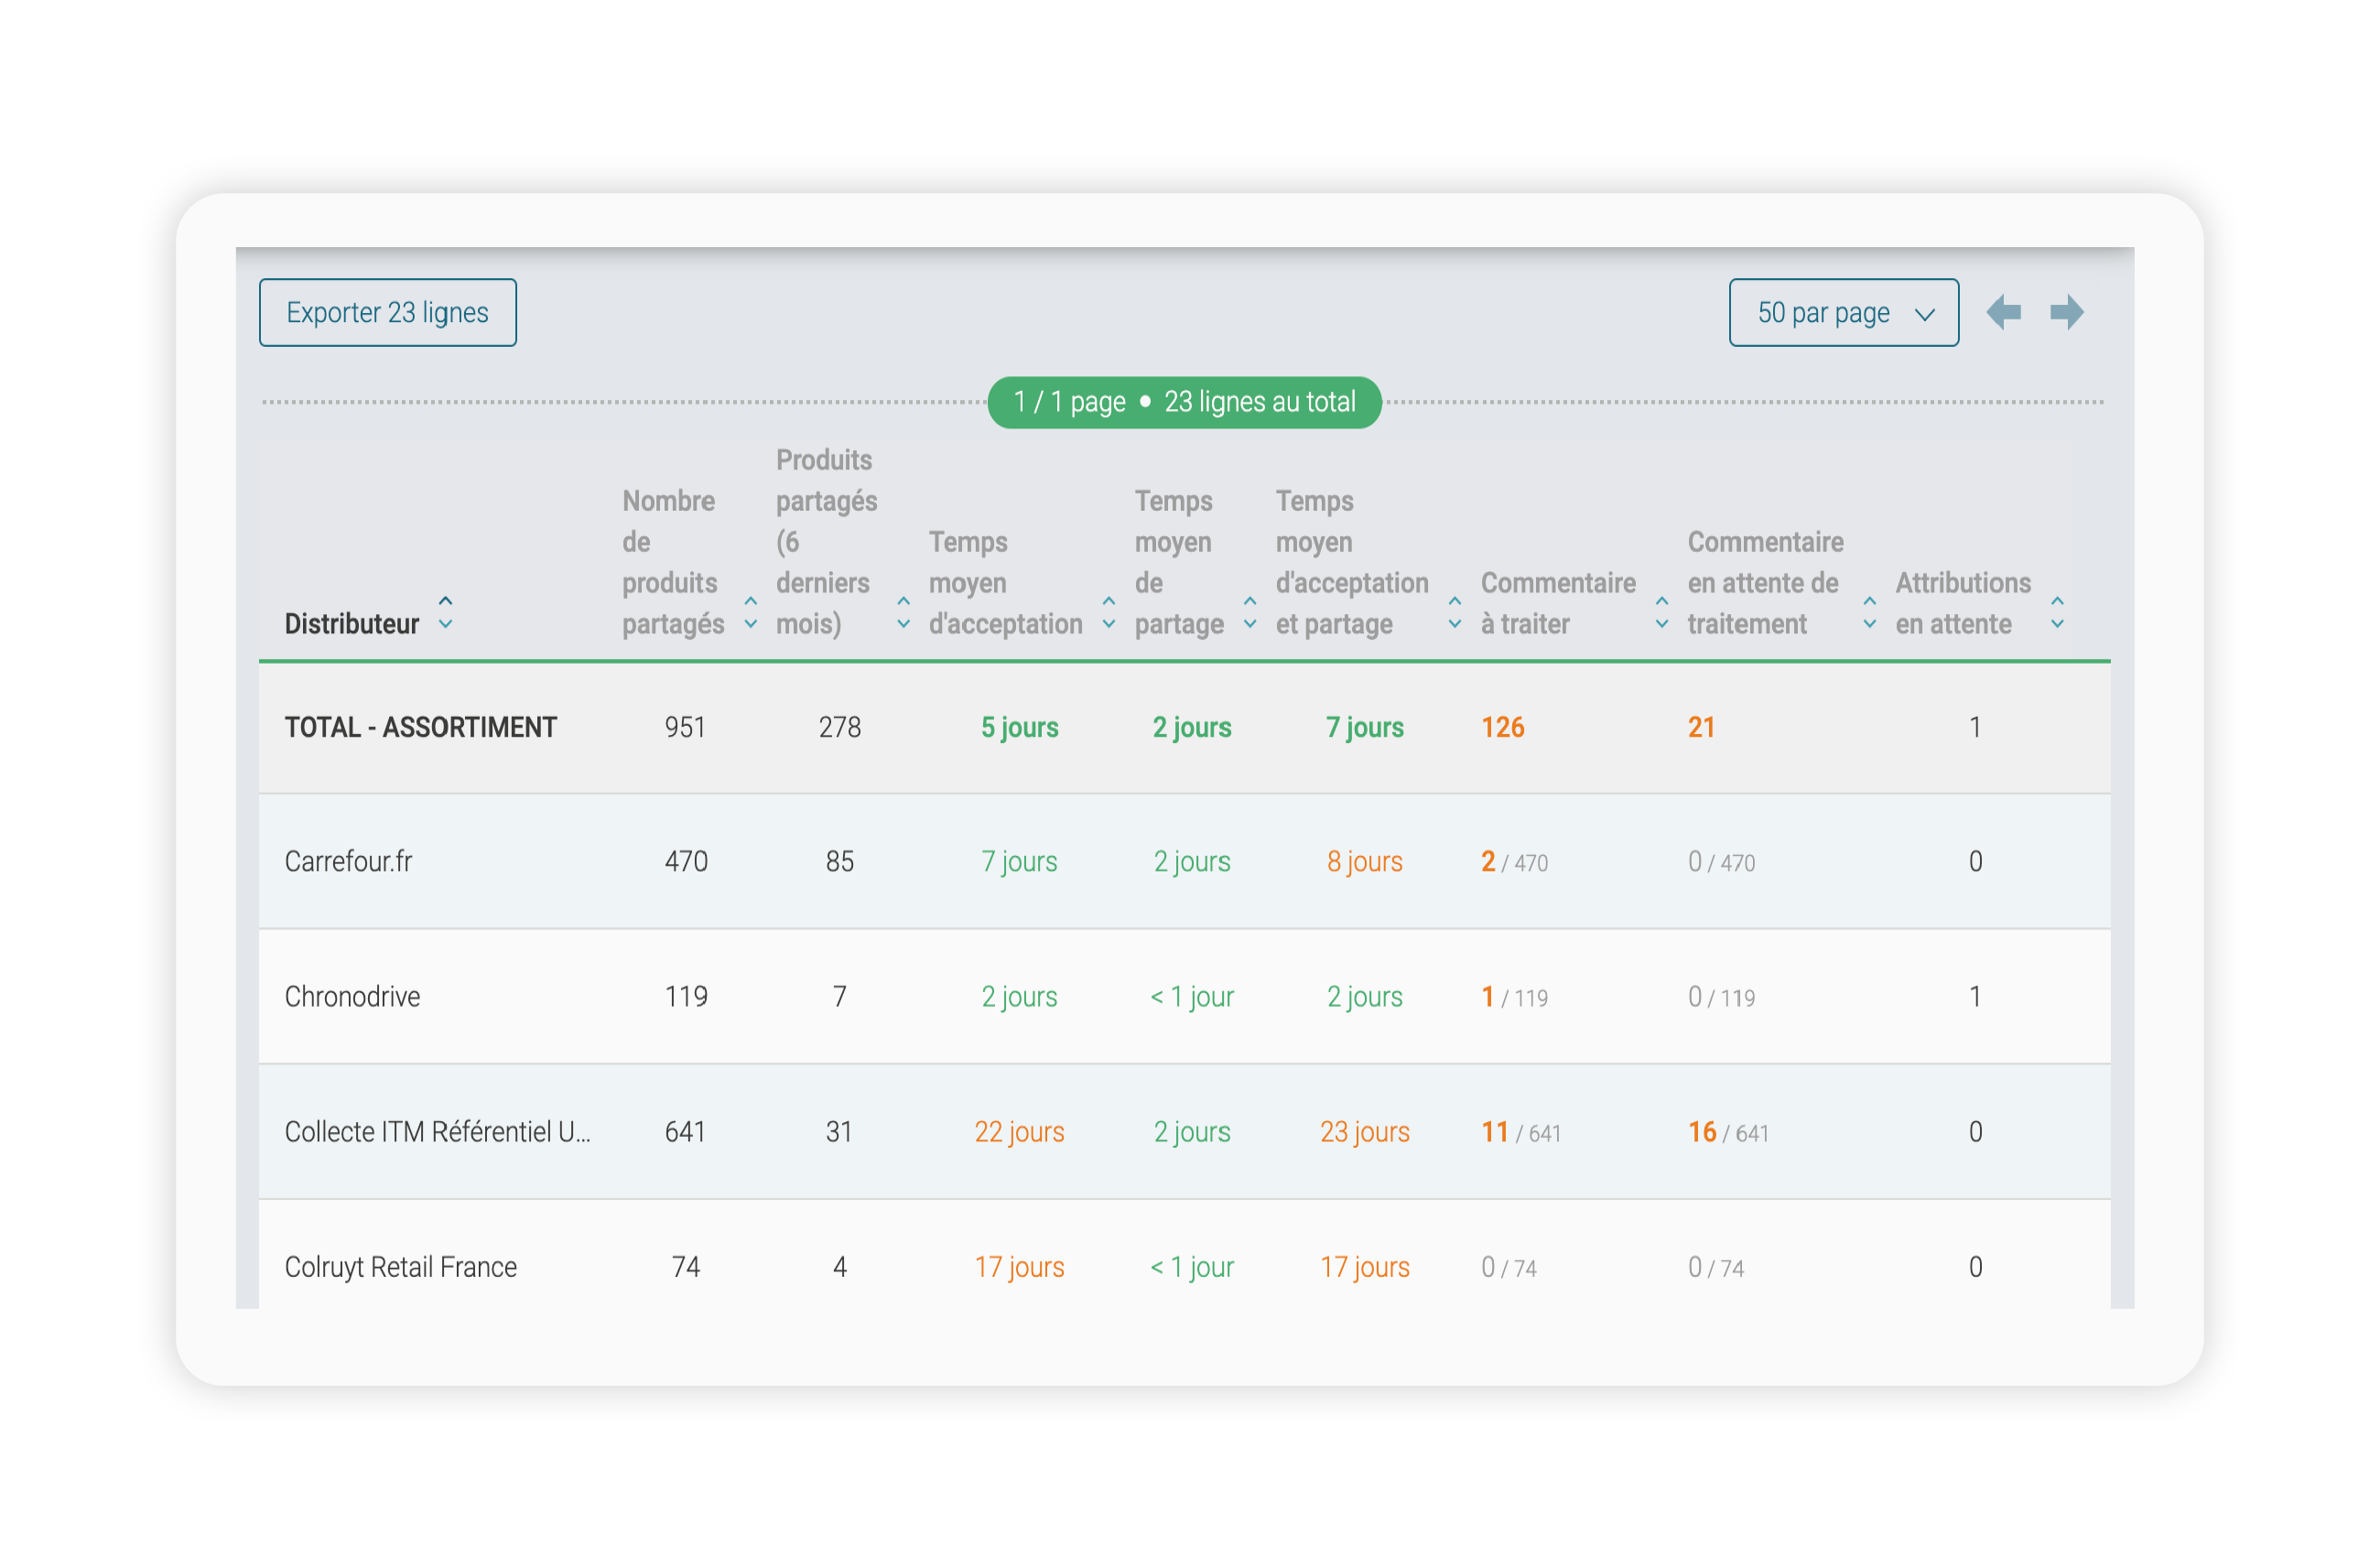Sort by Commentaire à traiter column
This screenshot has height=1556, width=2380.
pos(1662,612)
